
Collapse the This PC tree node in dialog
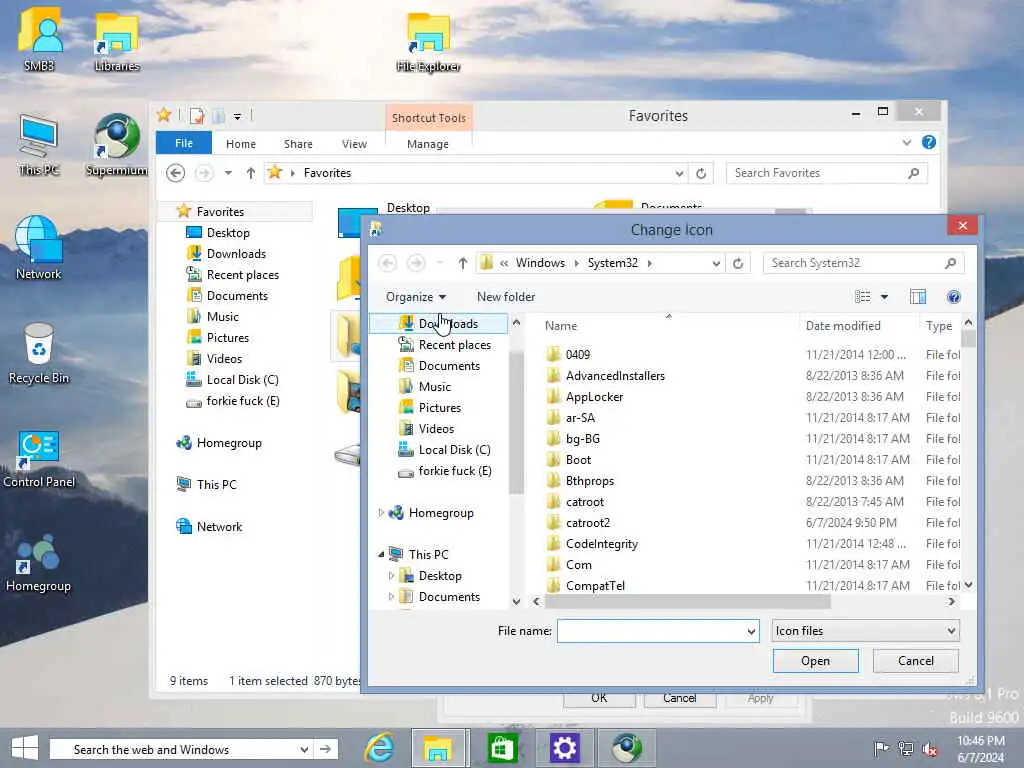(381, 554)
